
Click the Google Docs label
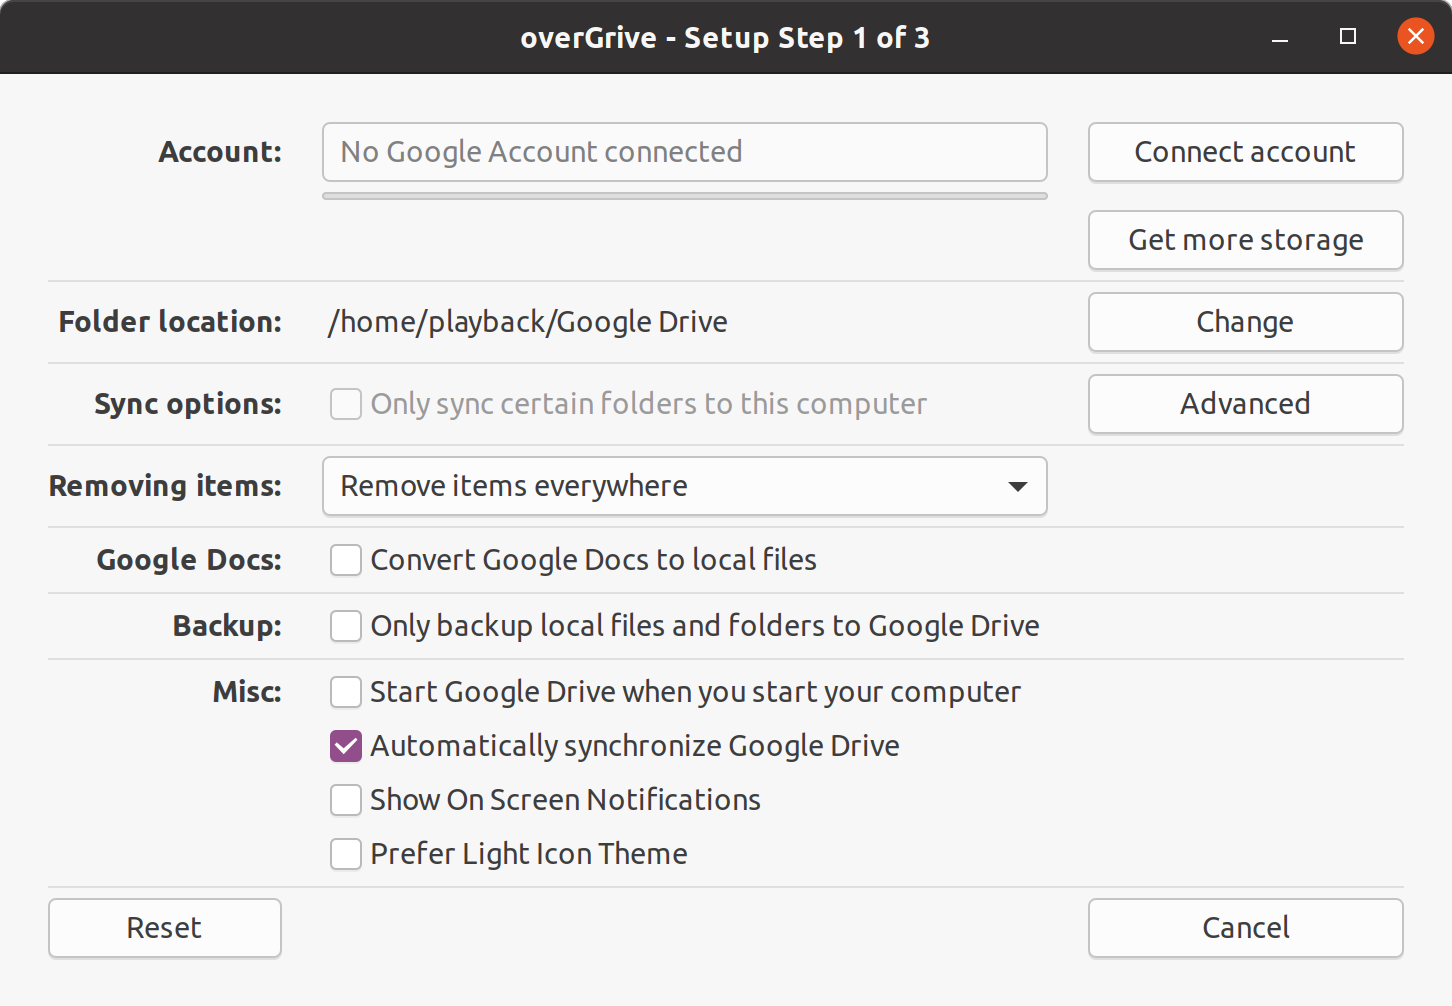coord(189,560)
